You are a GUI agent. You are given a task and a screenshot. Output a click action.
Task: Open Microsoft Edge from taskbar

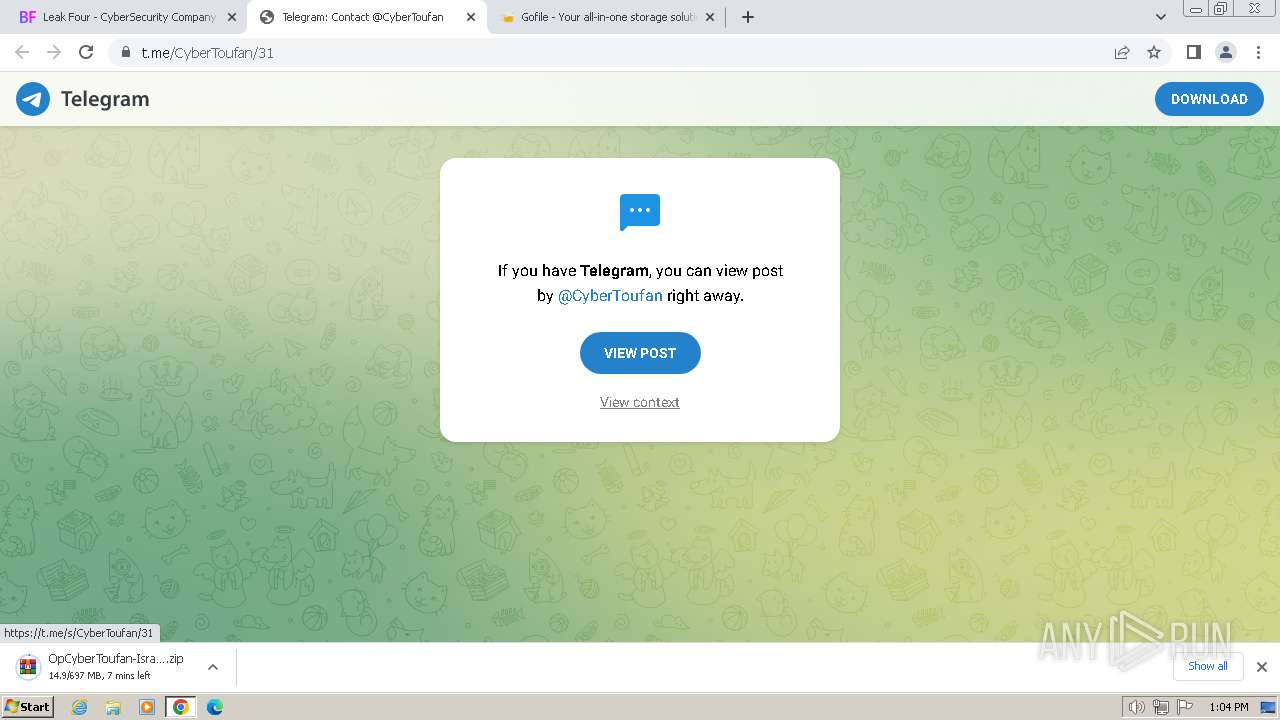tap(215, 707)
